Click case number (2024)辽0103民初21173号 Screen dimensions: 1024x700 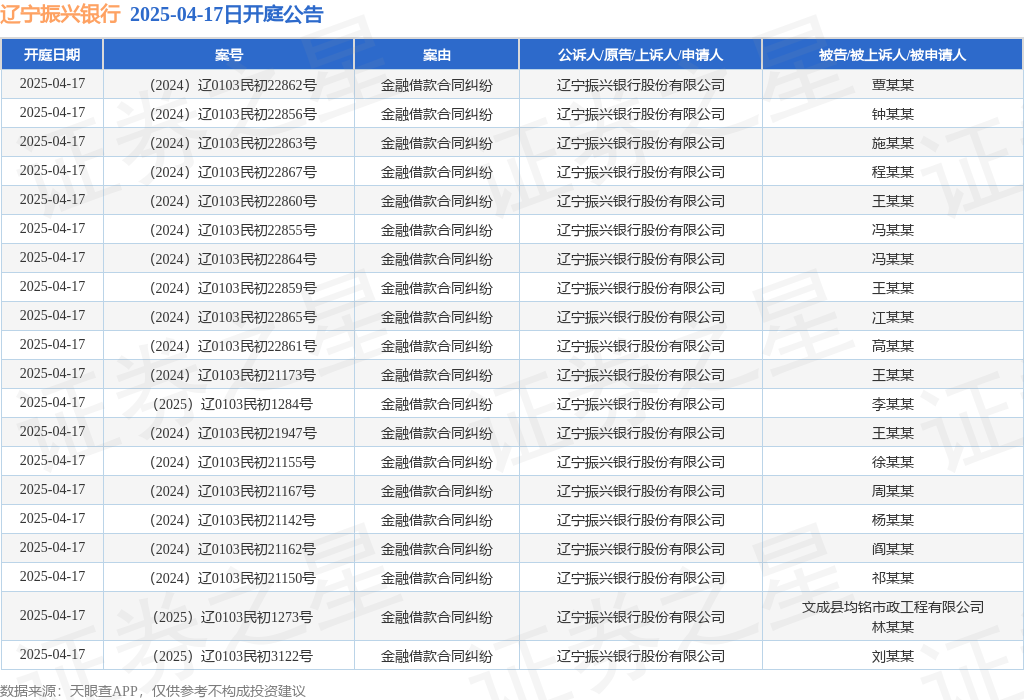pyautogui.click(x=232, y=375)
